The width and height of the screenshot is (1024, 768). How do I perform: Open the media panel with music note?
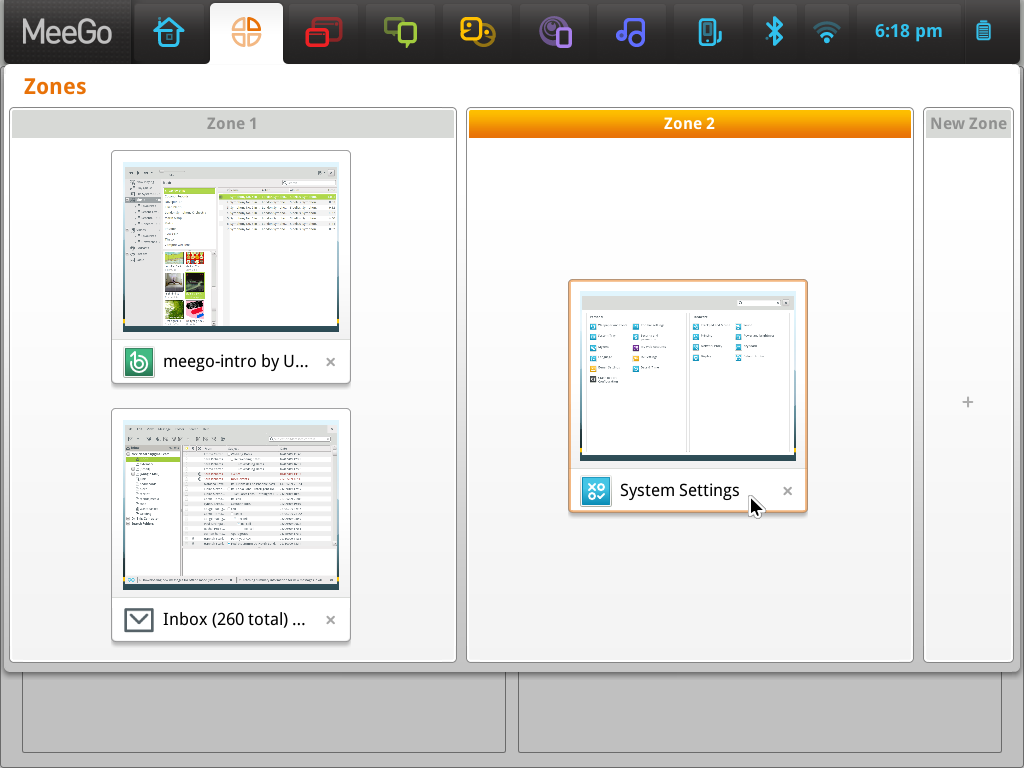[631, 31]
